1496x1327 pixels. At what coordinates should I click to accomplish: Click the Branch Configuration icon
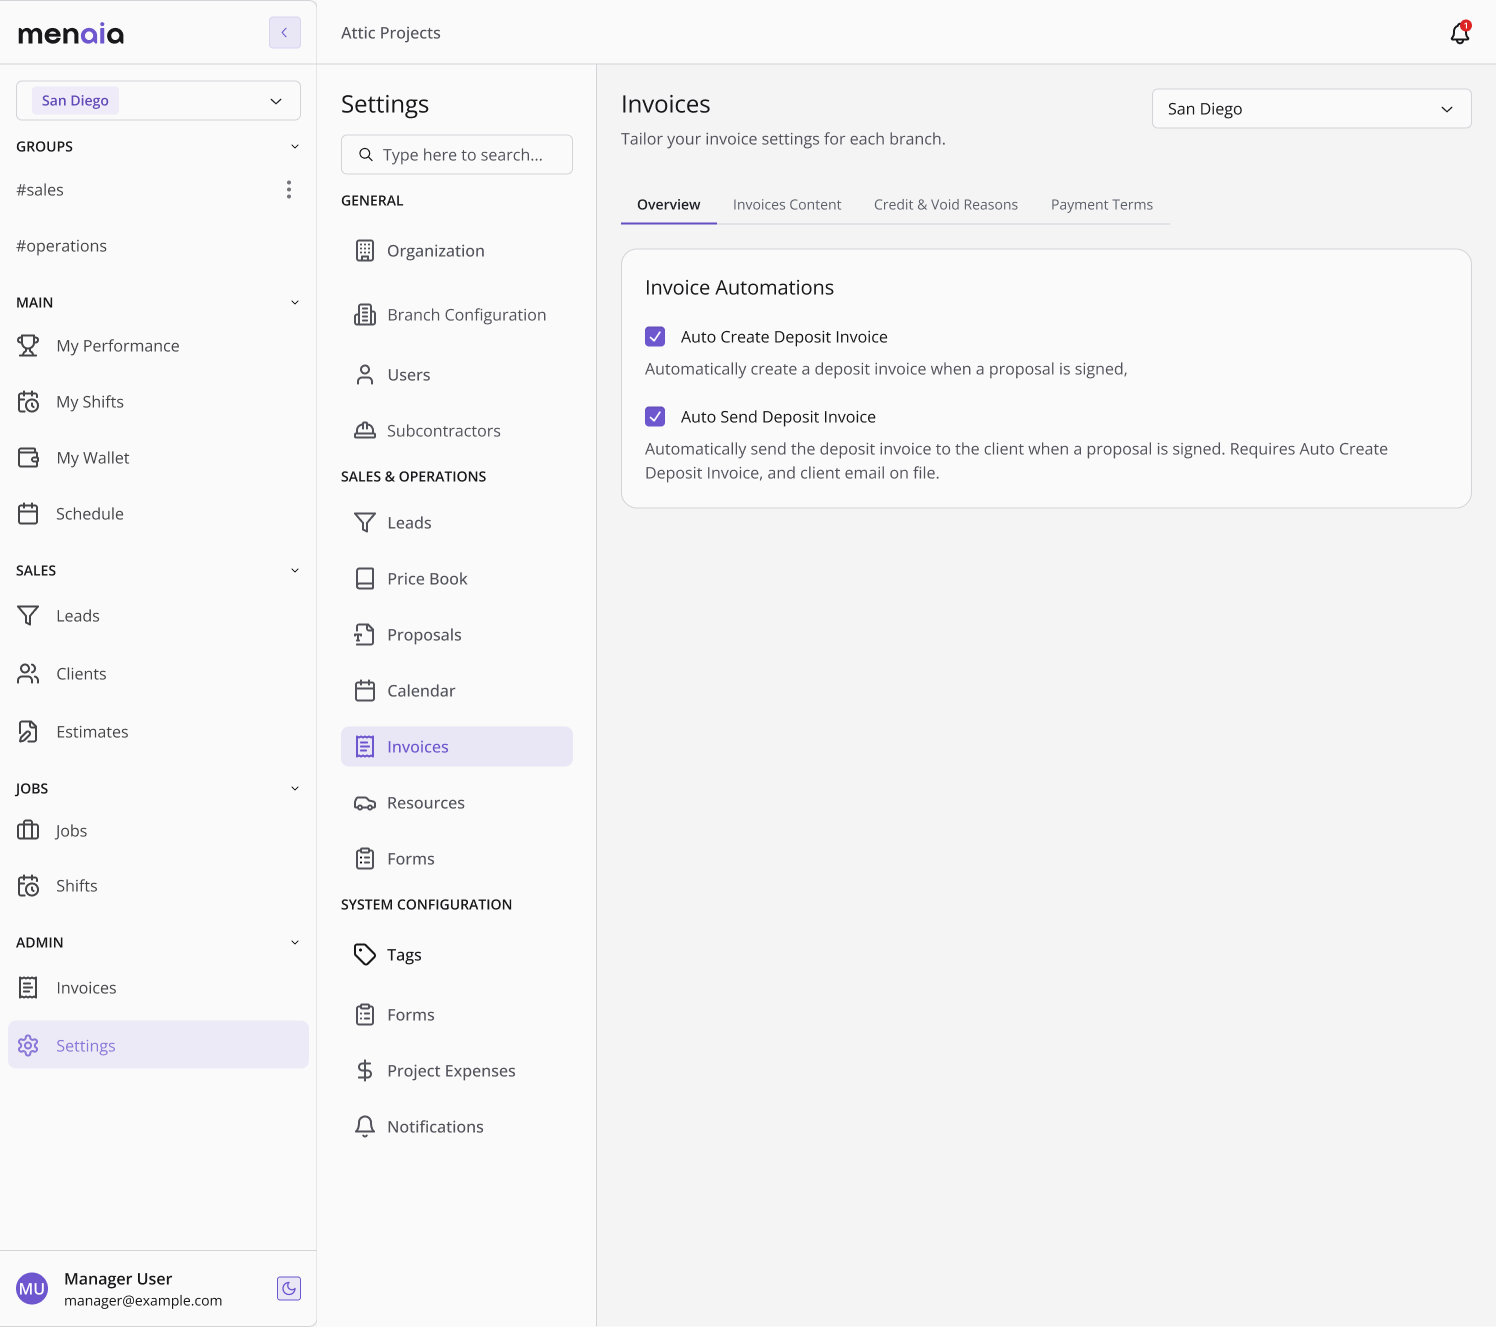[365, 315]
